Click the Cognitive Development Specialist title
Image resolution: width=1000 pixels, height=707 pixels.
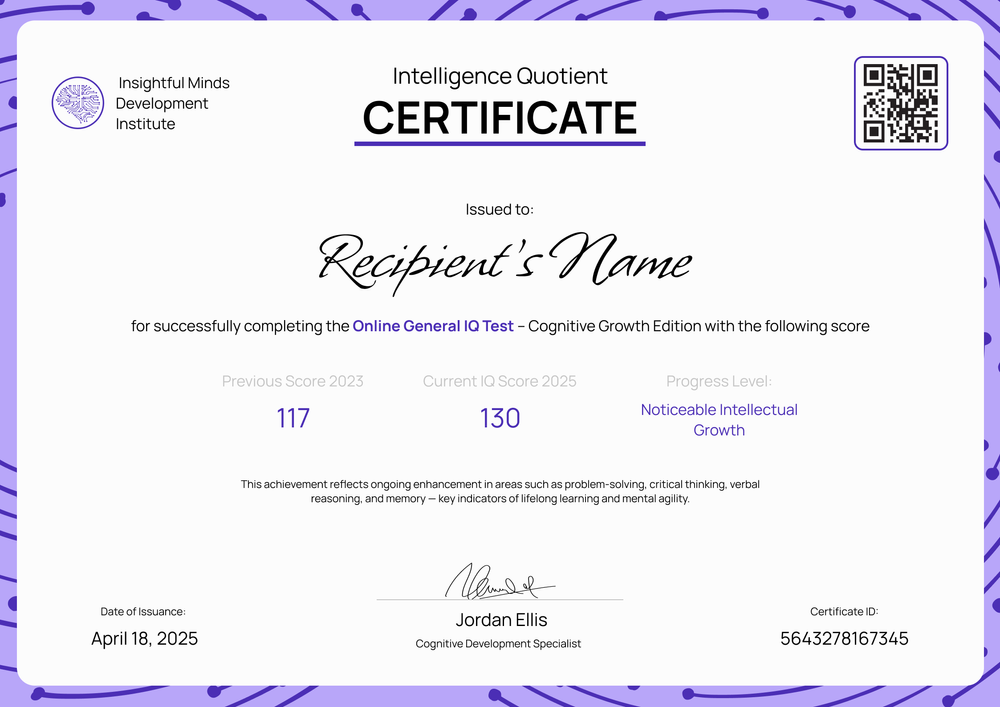(x=498, y=643)
